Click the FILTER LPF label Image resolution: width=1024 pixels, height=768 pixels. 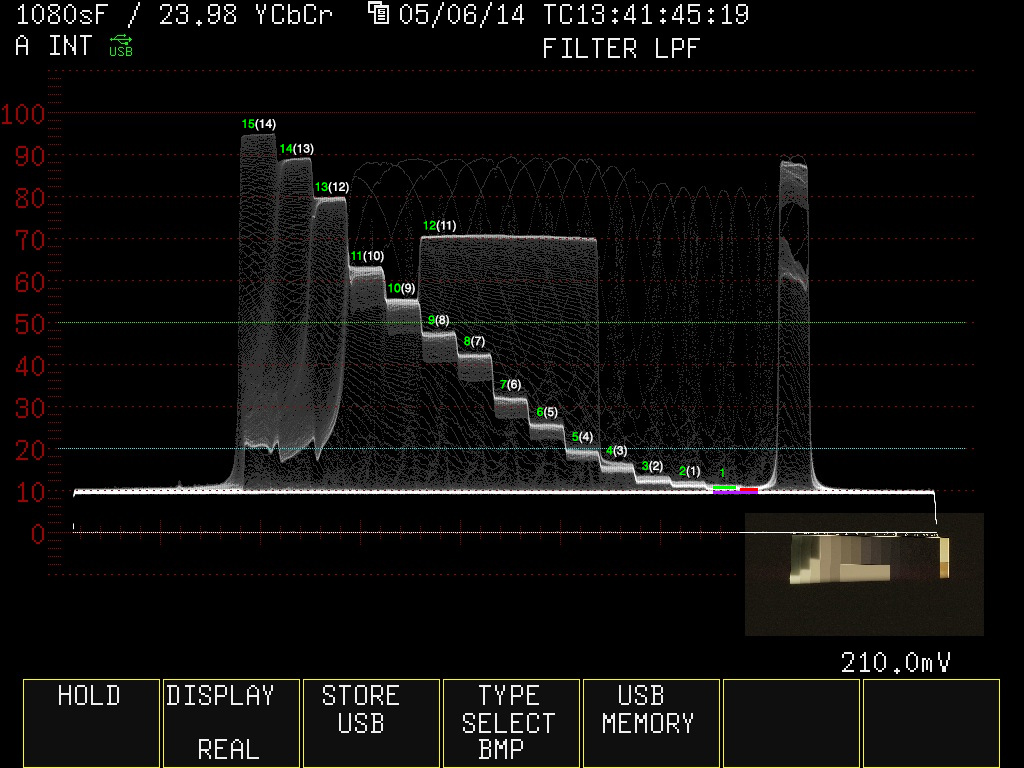[x=621, y=48]
